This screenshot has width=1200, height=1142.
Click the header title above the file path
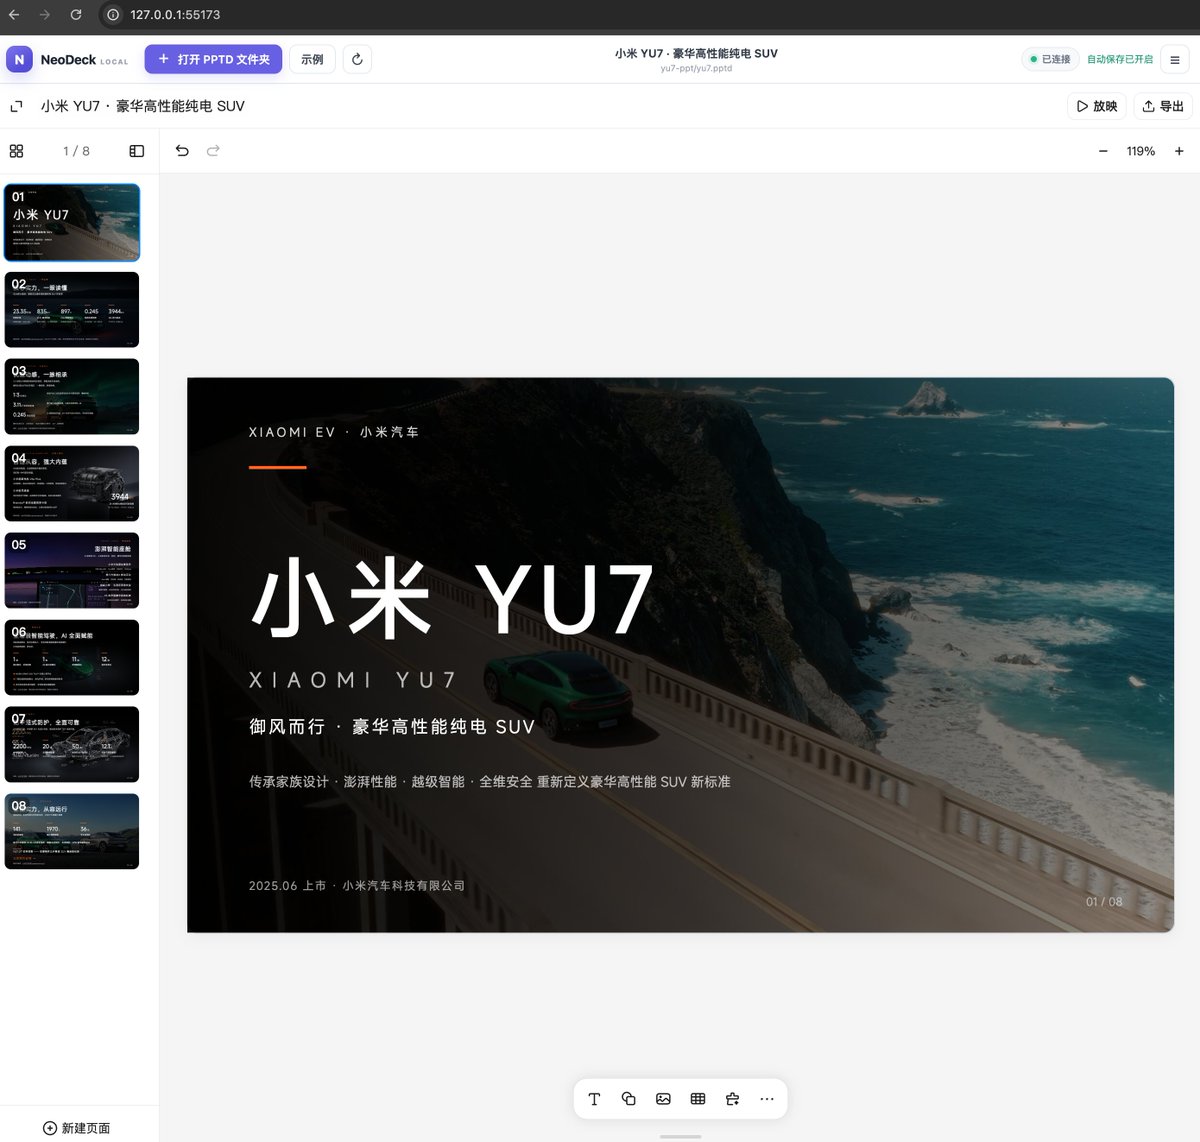pos(696,53)
